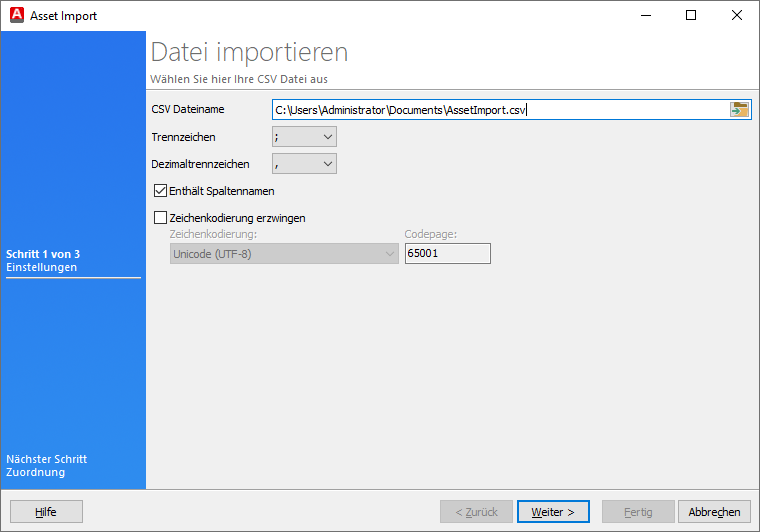
Task: Click the Trennzeichen label
Action: pyautogui.click(x=183, y=137)
